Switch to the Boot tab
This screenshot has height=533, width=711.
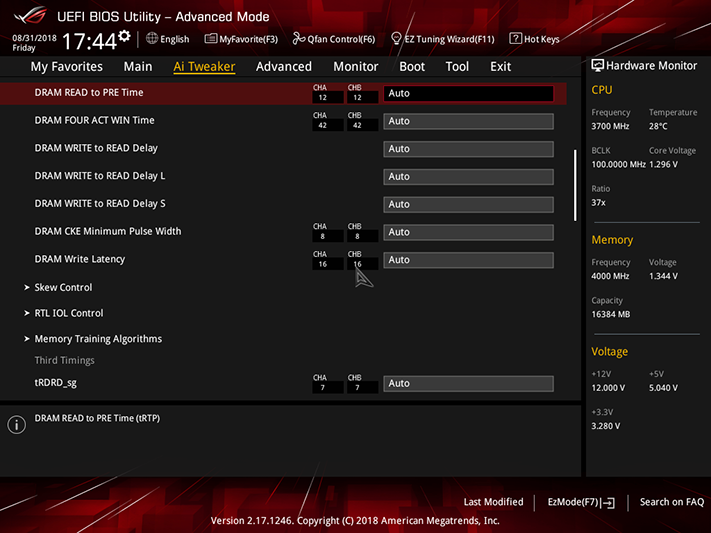point(412,67)
